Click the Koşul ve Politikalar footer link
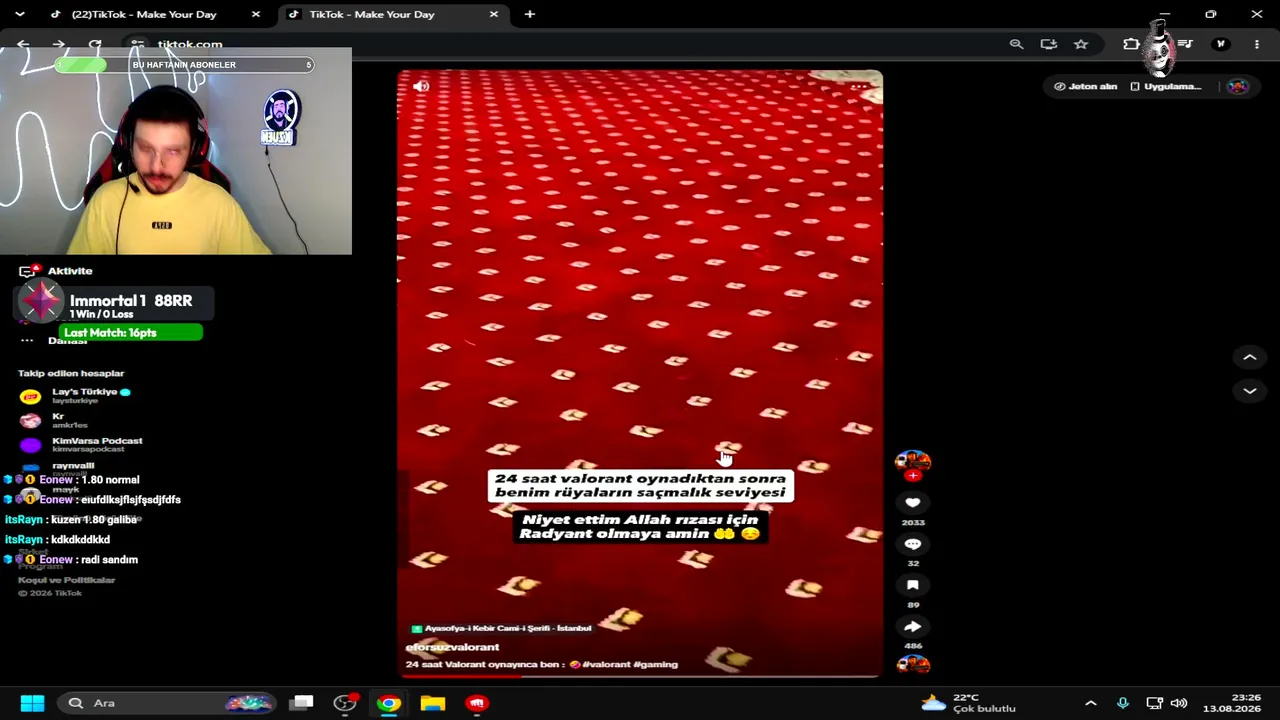 [66, 580]
